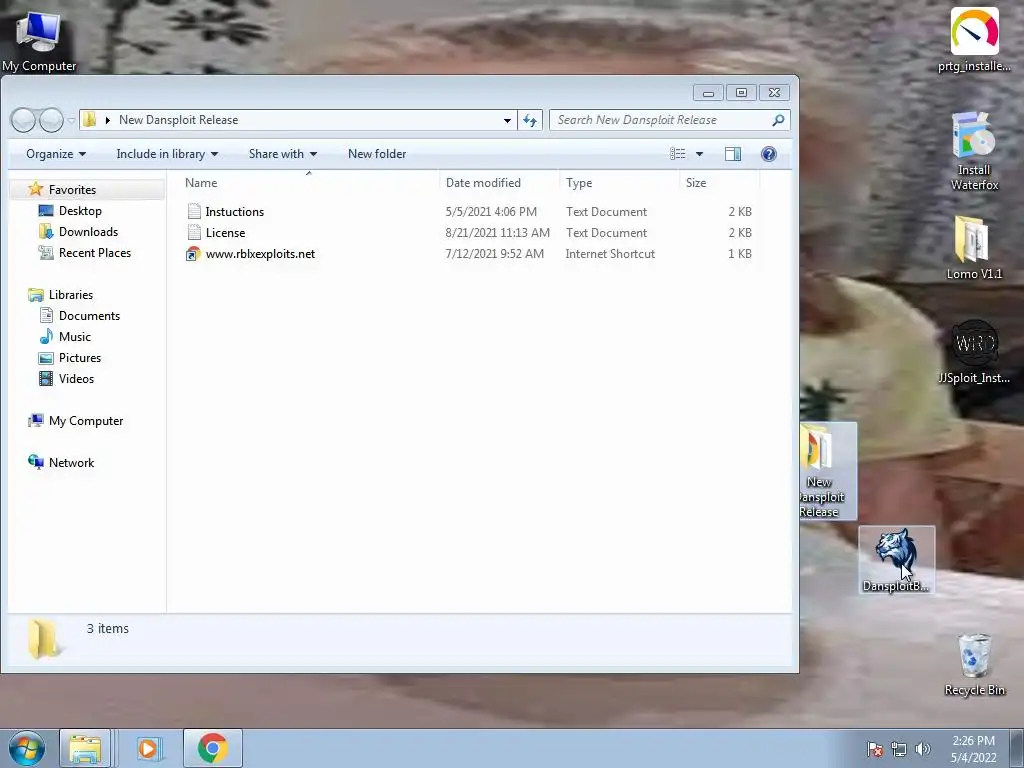The height and width of the screenshot is (768, 1024).
Task: Open Windows Media Player taskbar icon
Action: pyautogui.click(x=148, y=748)
